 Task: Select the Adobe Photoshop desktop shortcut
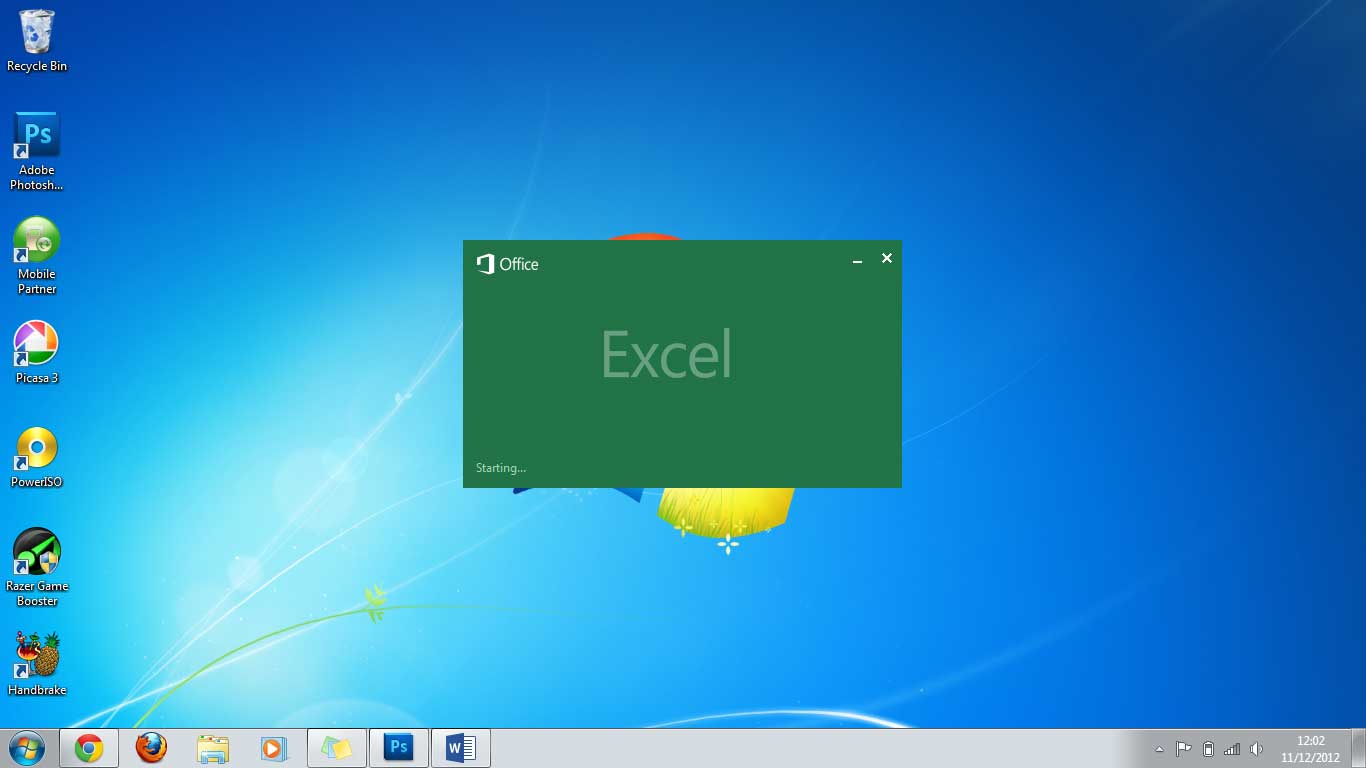37,151
